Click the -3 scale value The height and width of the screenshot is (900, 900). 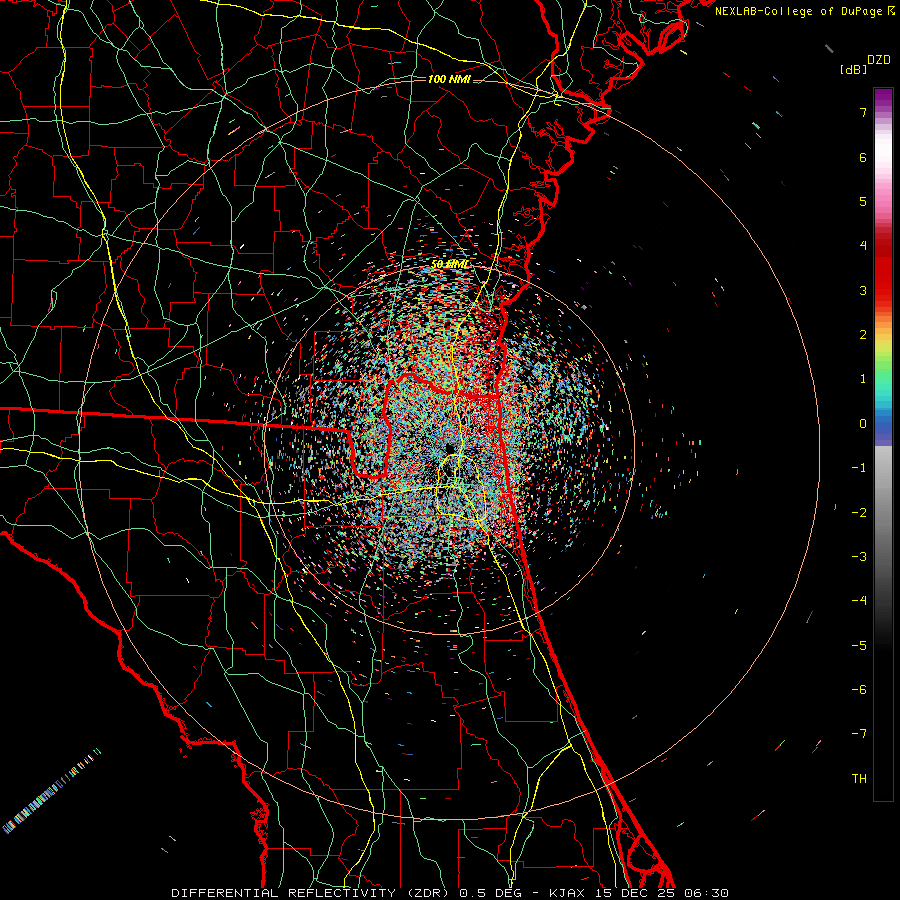tap(859, 556)
